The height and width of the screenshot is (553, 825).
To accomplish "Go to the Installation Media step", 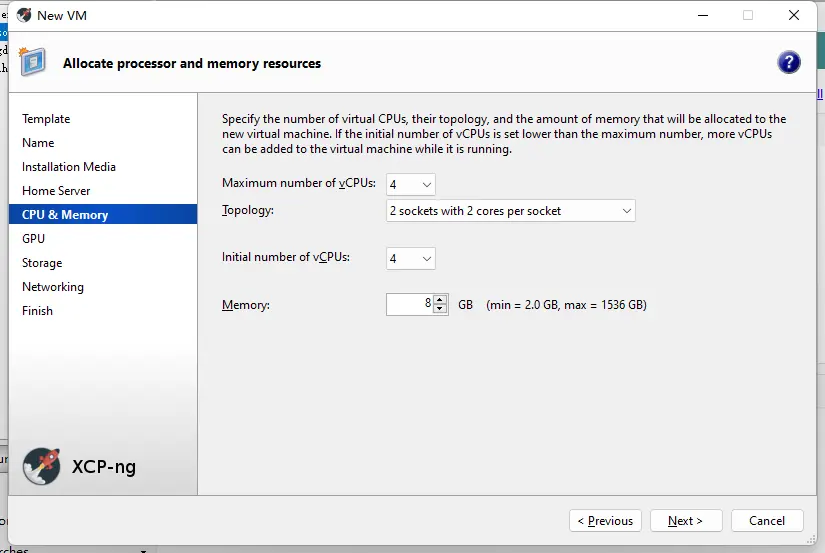I will pos(68,167).
